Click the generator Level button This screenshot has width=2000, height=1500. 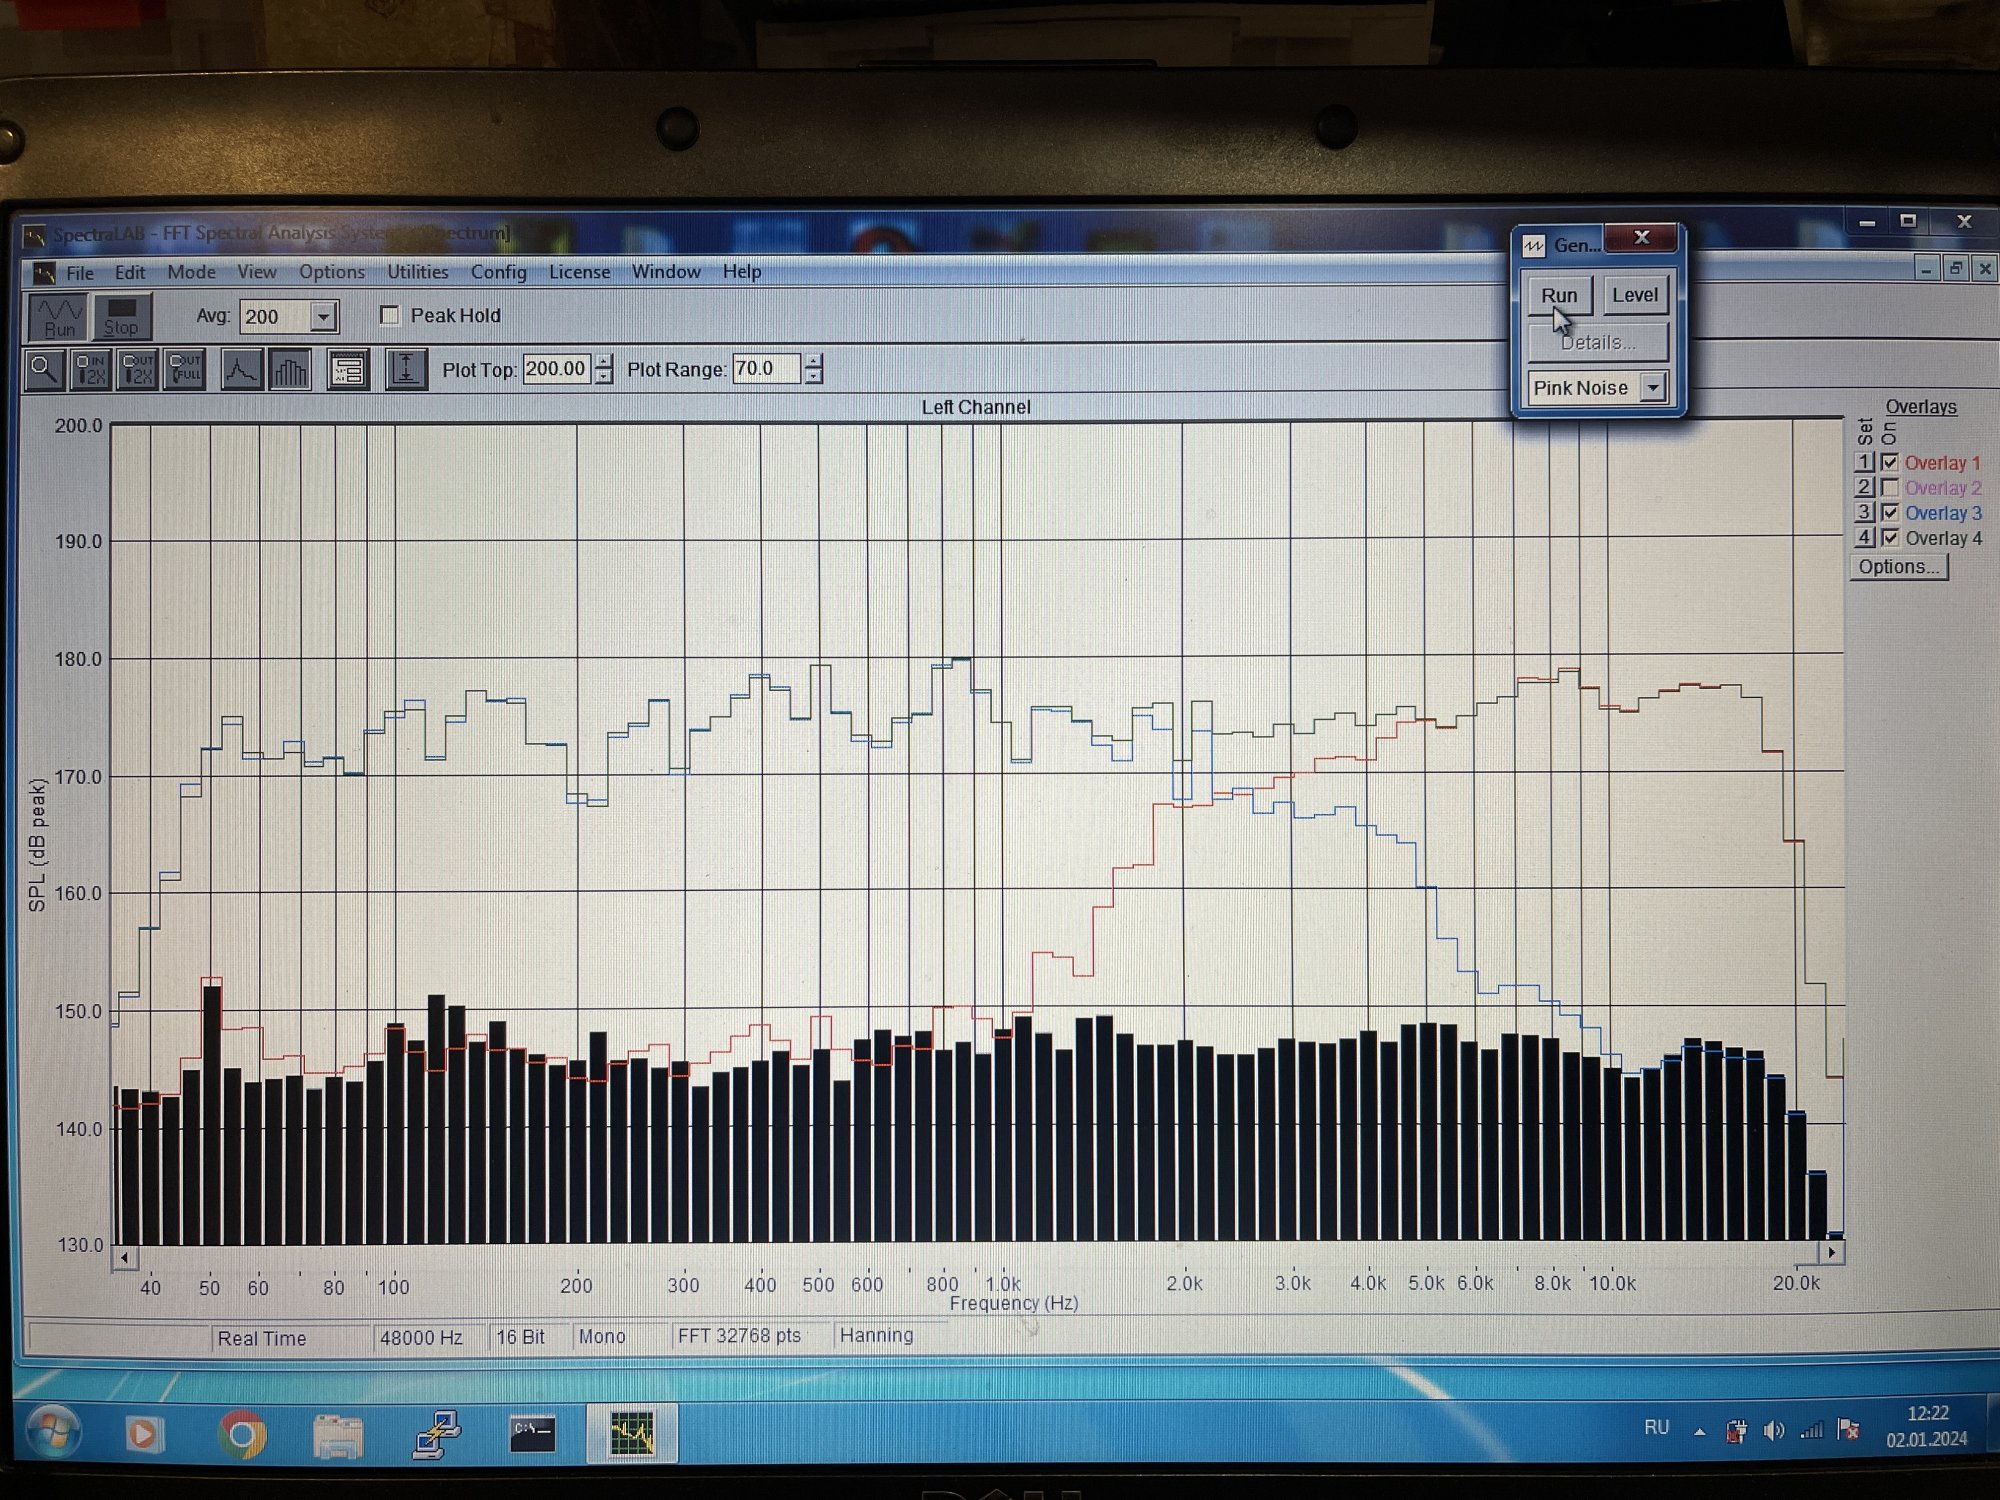[x=1634, y=295]
